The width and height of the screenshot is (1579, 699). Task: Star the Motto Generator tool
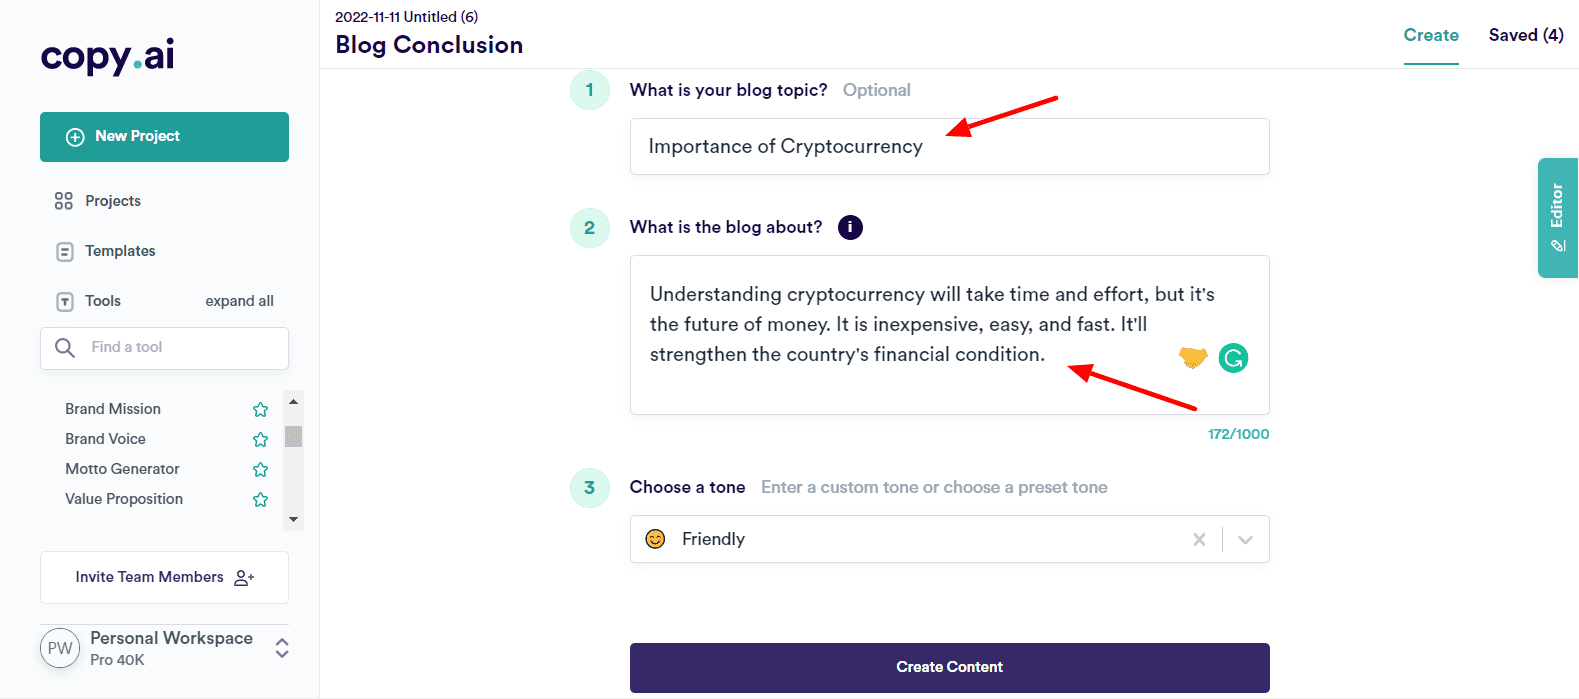pyautogui.click(x=261, y=469)
